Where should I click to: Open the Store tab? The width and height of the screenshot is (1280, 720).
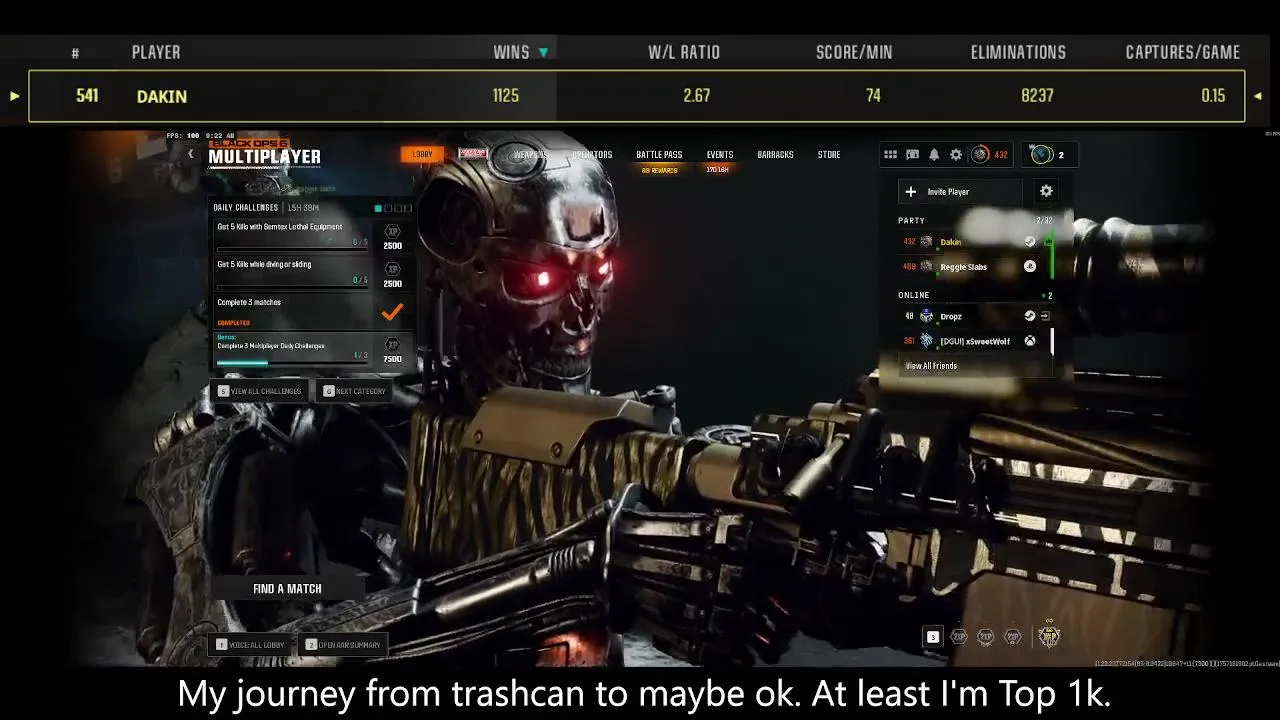coord(829,155)
